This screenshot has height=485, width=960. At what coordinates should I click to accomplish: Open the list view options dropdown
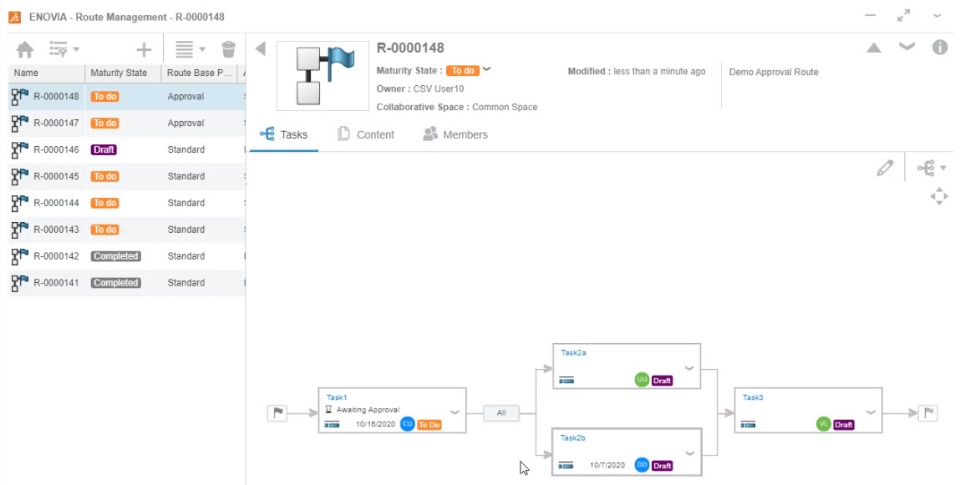(x=190, y=49)
